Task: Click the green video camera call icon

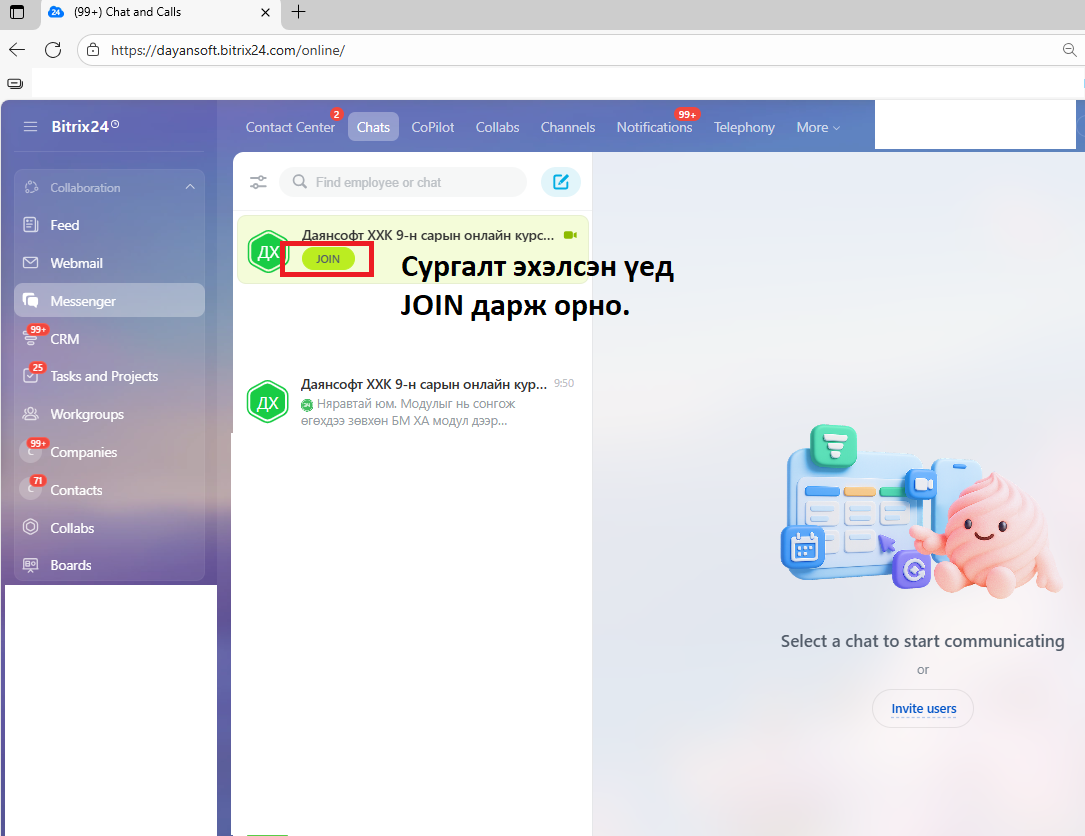Action: 570,235
